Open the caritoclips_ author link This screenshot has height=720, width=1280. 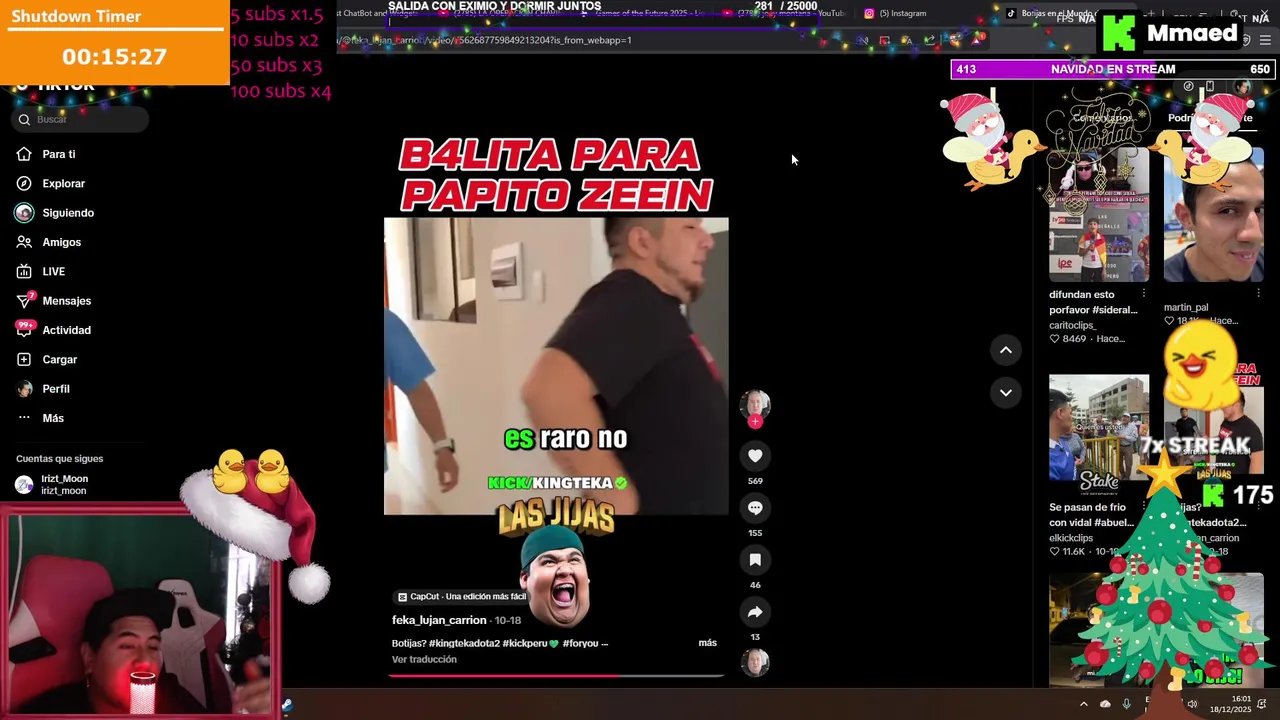(x=1073, y=325)
